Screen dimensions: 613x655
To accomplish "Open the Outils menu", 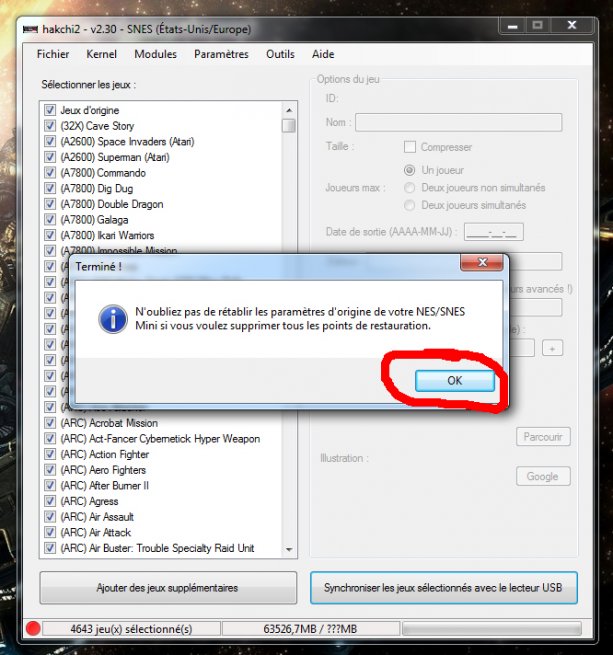I will (x=280, y=54).
